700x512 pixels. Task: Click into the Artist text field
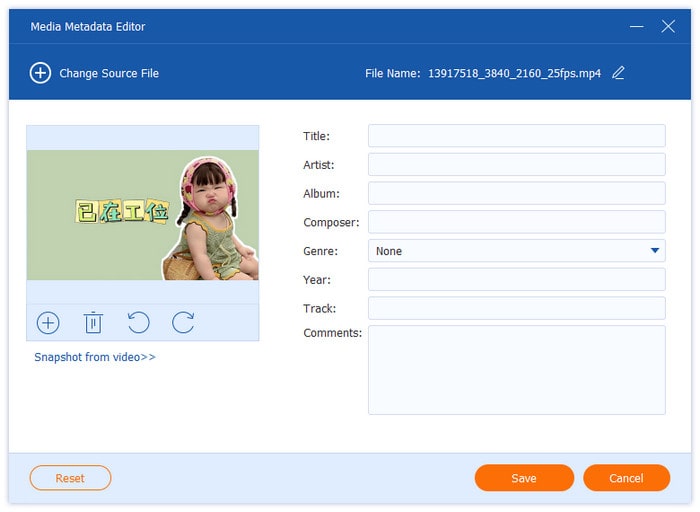click(516, 165)
